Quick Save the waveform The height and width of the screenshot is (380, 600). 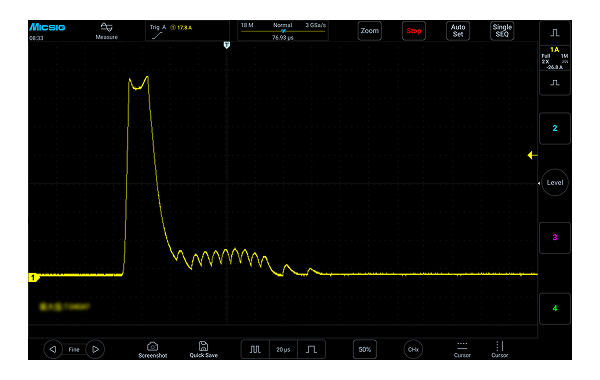click(204, 350)
